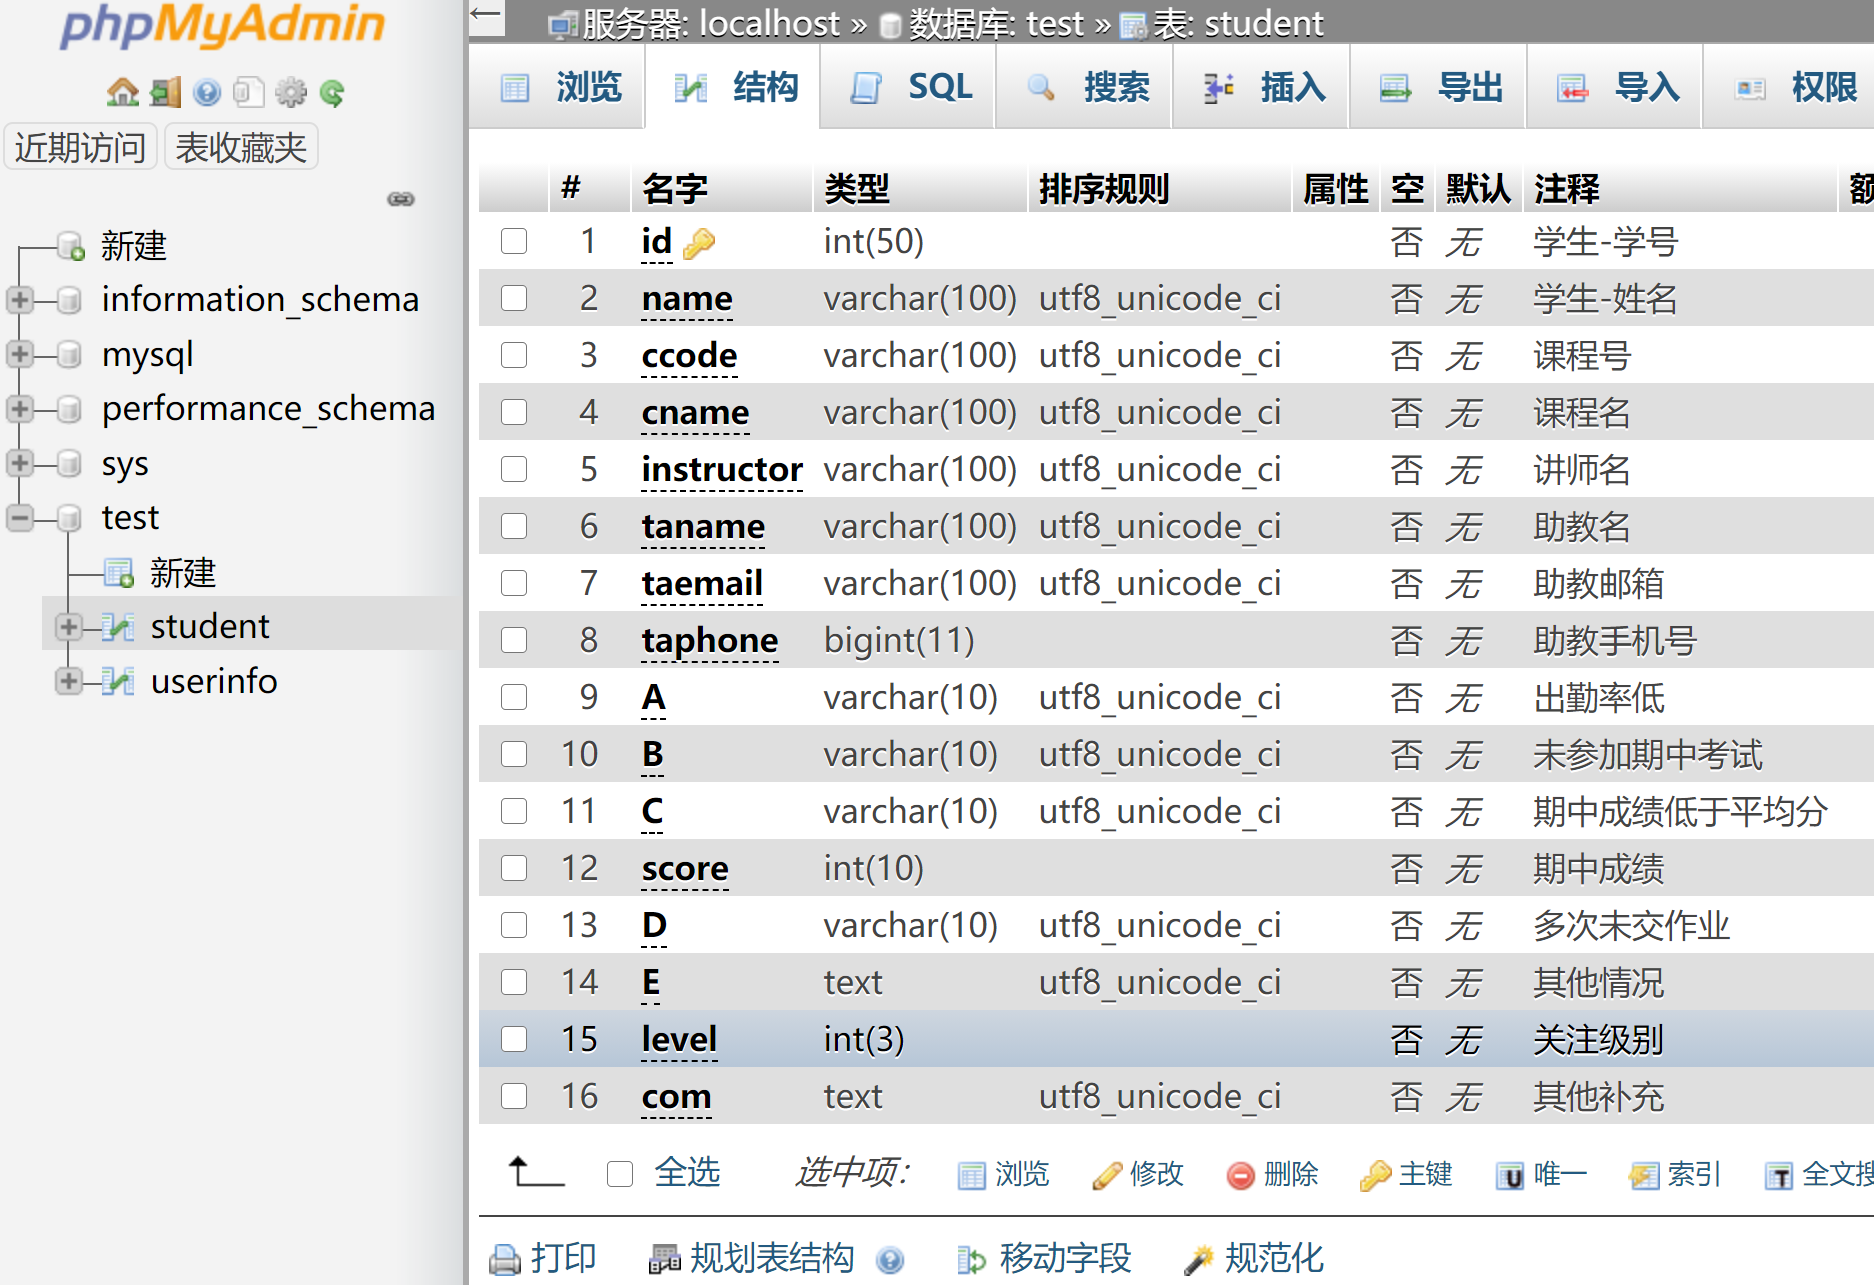Check the checkbox for the instructor column
This screenshot has width=1874, height=1285.
514,469
